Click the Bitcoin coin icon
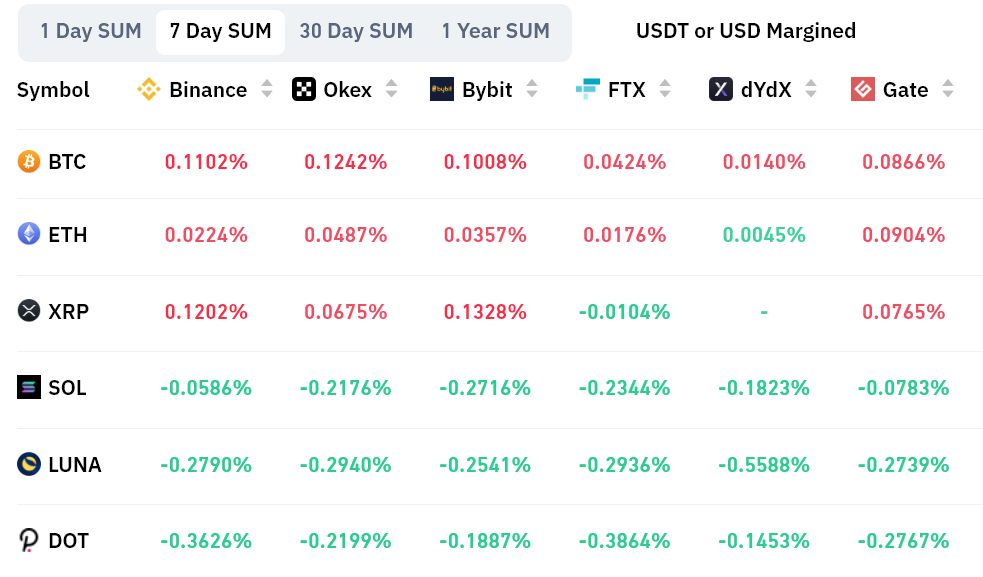983x577 pixels. [x=29, y=161]
